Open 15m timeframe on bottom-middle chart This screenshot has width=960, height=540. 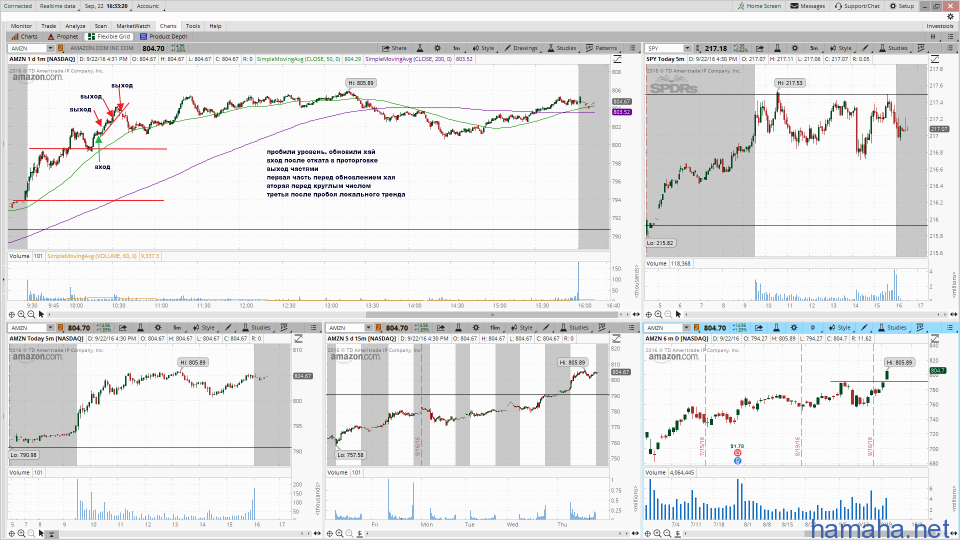pyautogui.click(x=494, y=328)
